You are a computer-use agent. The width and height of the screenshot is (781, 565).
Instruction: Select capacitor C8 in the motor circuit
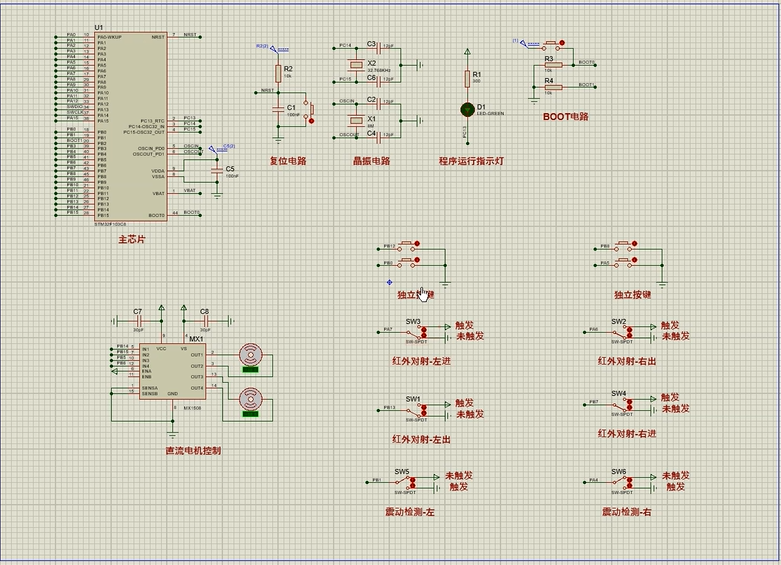205,321
